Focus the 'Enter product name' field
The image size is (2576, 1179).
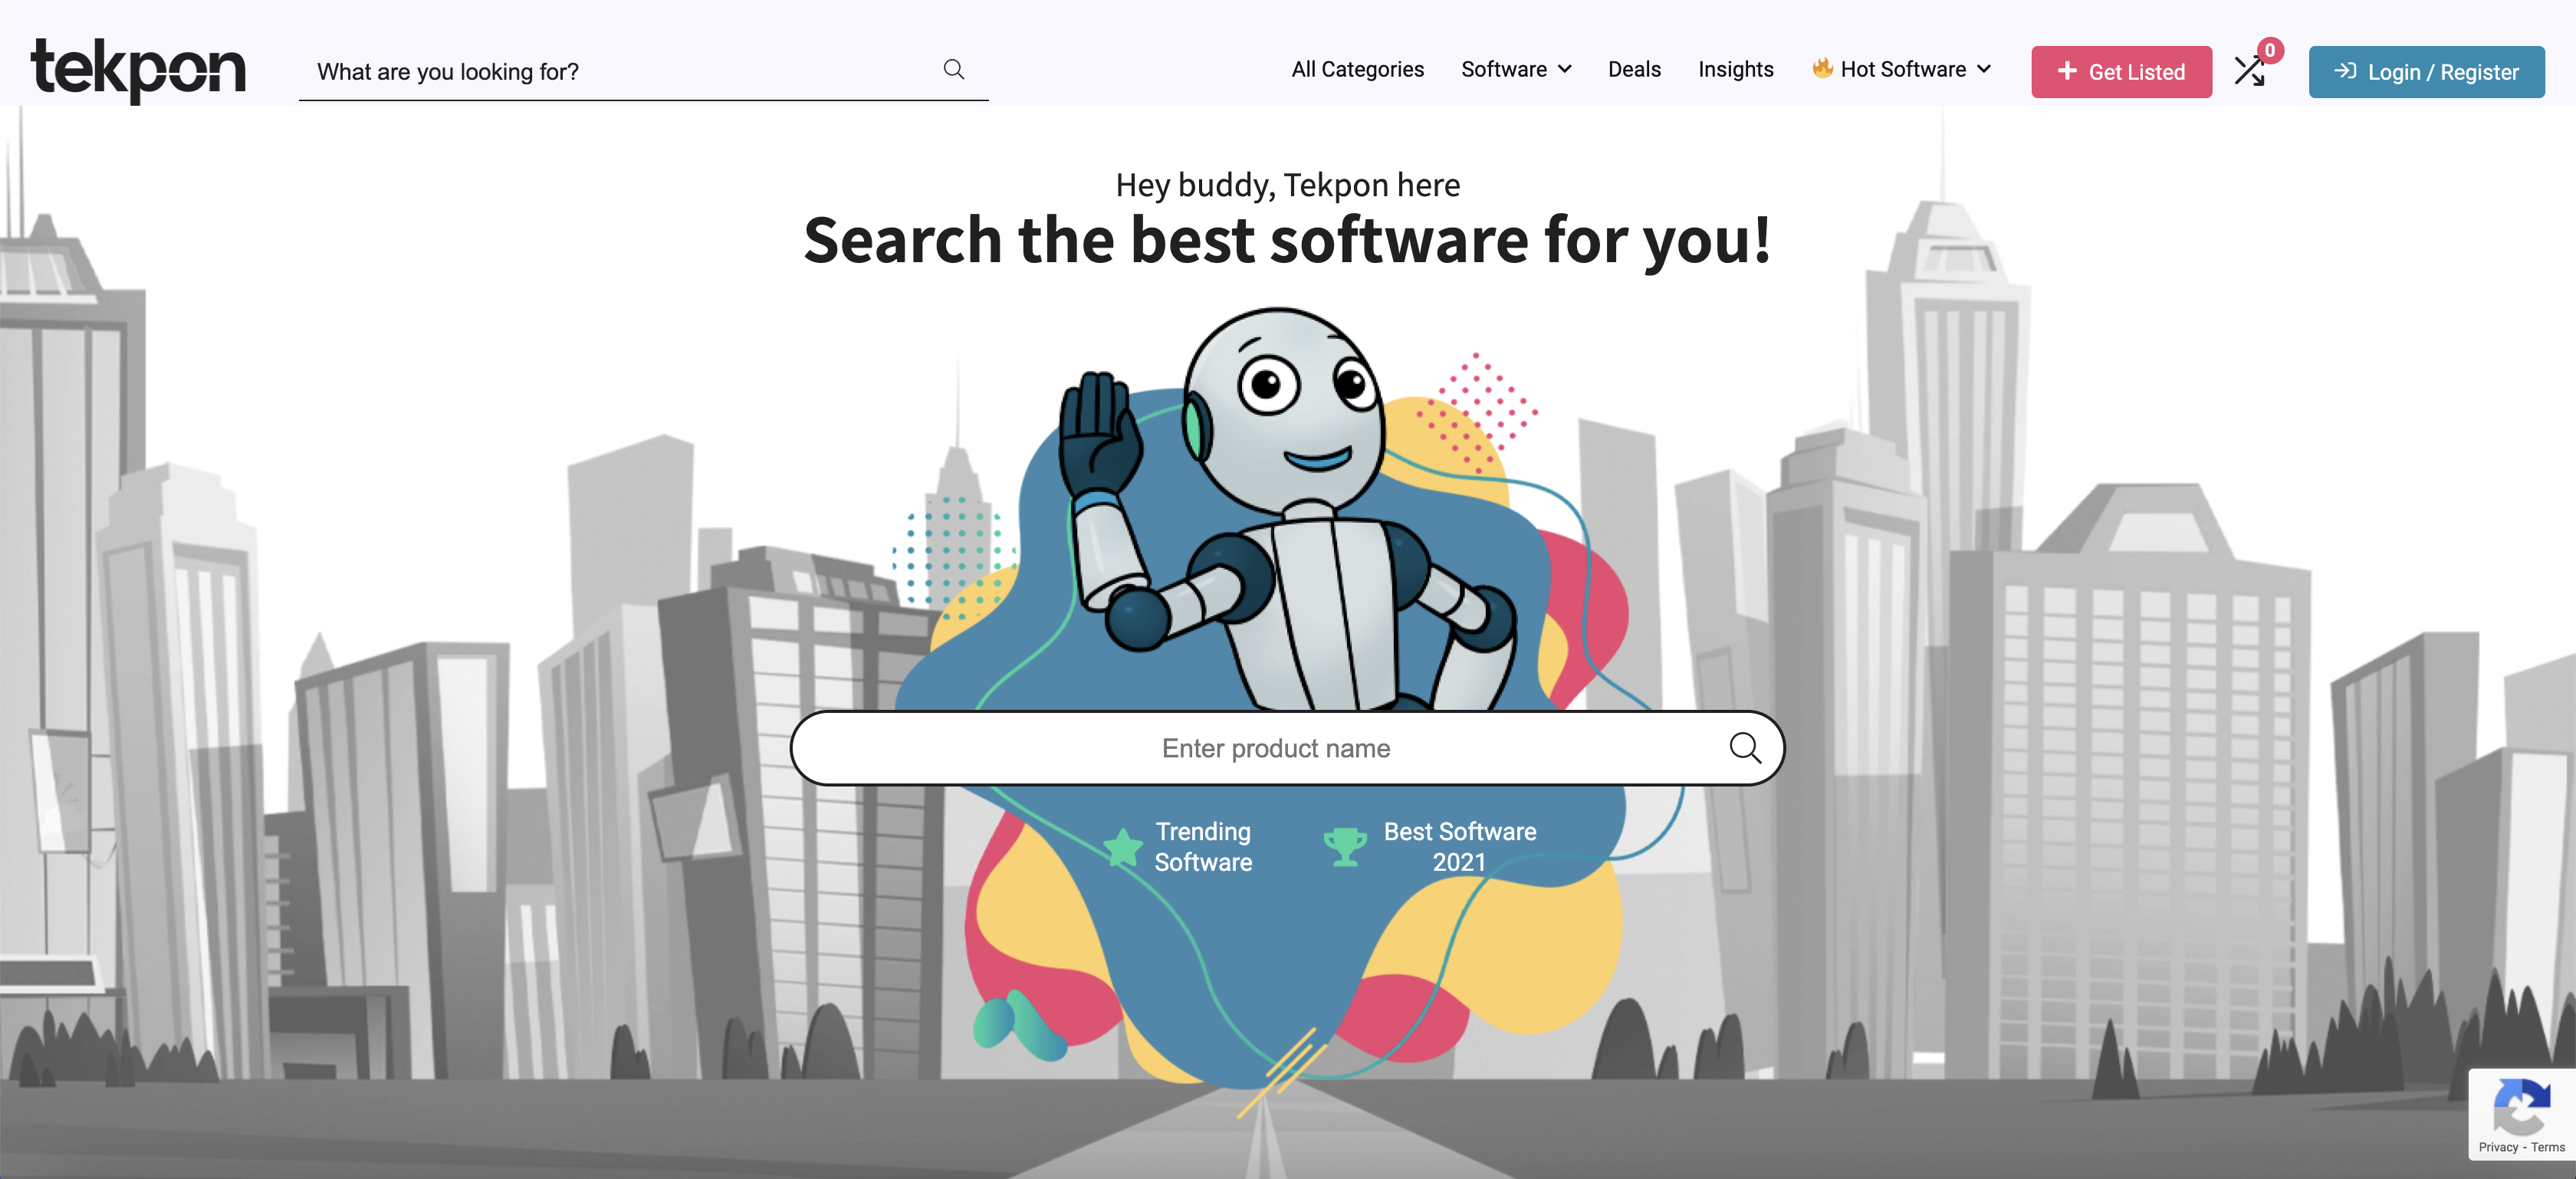(x=1275, y=748)
